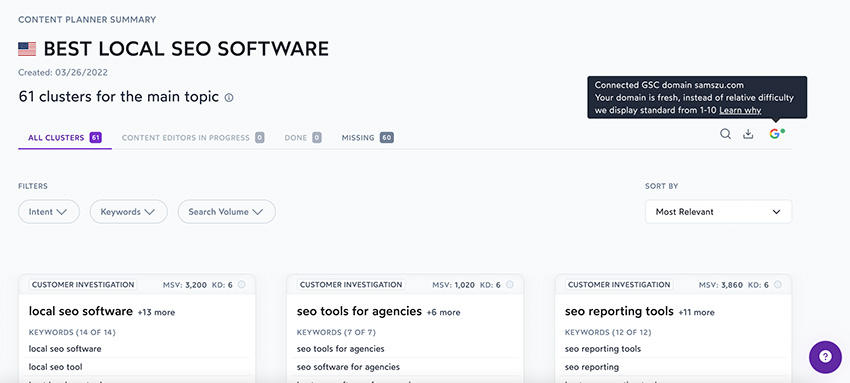Open the Most Relevant sort dropdown
The height and width of the screenshot is (383, 850).
tap(718, 212)
